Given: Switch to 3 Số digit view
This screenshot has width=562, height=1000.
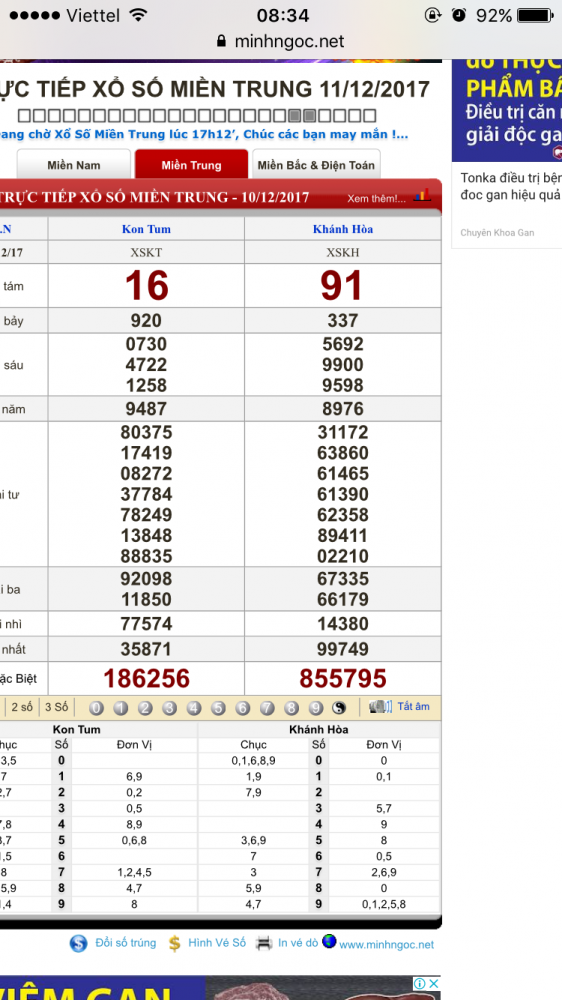Looking at the screenshot, I should 56,707.
